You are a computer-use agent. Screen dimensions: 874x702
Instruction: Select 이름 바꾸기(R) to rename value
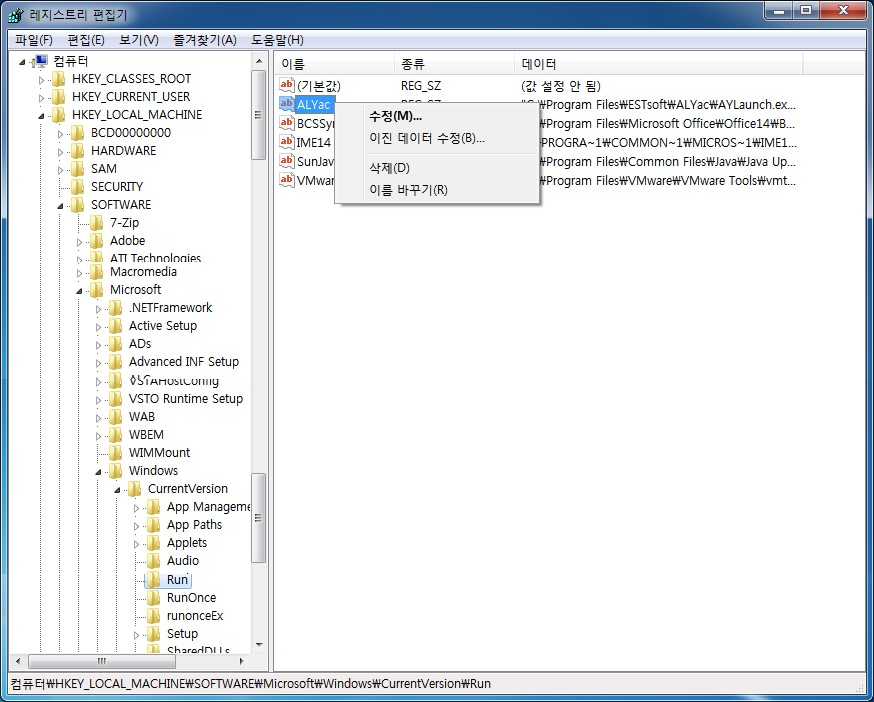408,190
